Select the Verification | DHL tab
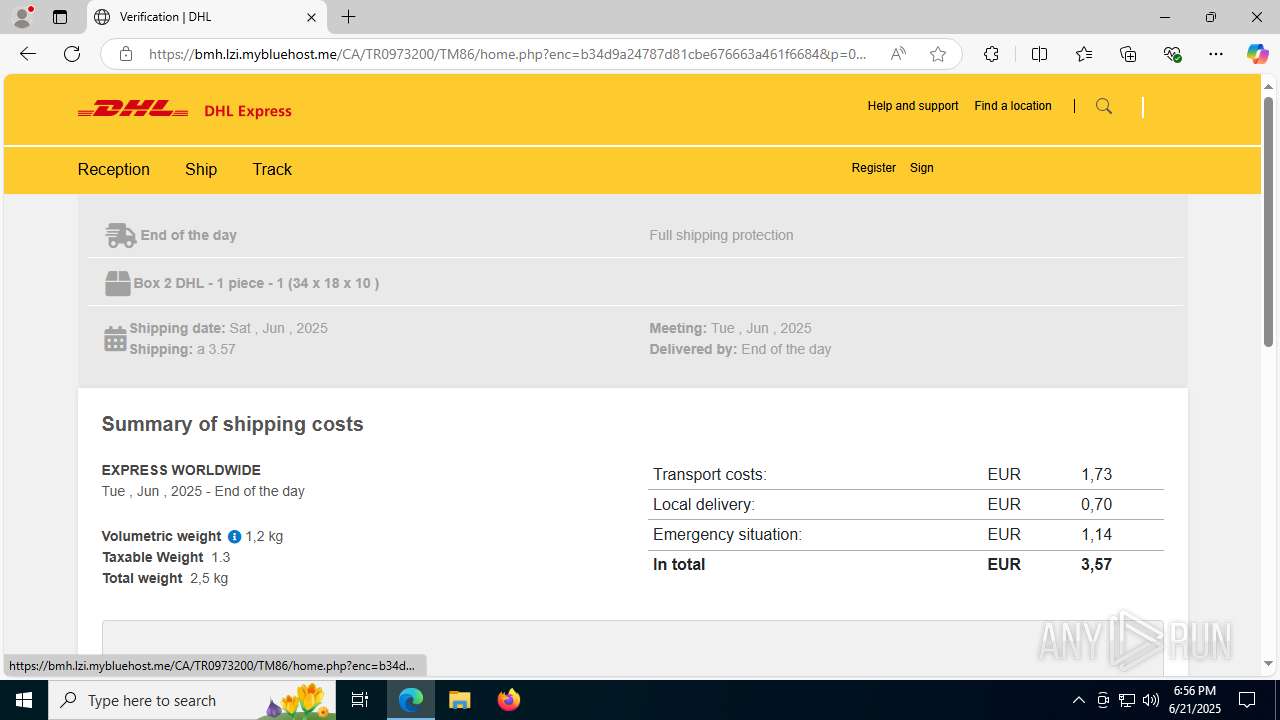This screenshot has height=720, width=1280. [x=206, y=17]
